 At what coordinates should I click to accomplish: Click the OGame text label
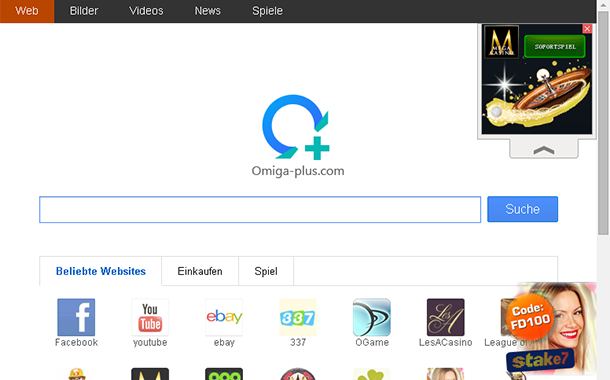click(372, 343)
